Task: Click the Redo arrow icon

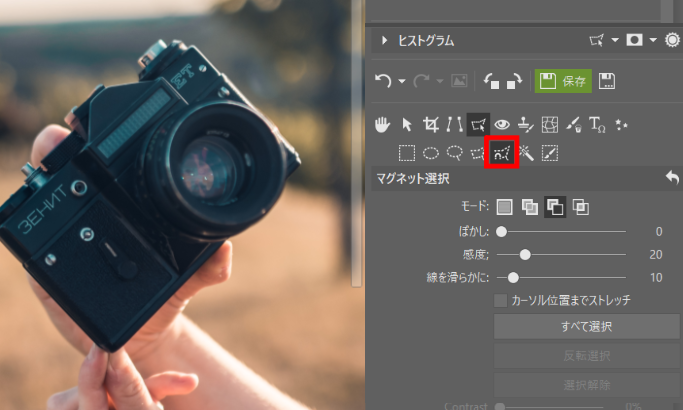Action: (421, 81)
